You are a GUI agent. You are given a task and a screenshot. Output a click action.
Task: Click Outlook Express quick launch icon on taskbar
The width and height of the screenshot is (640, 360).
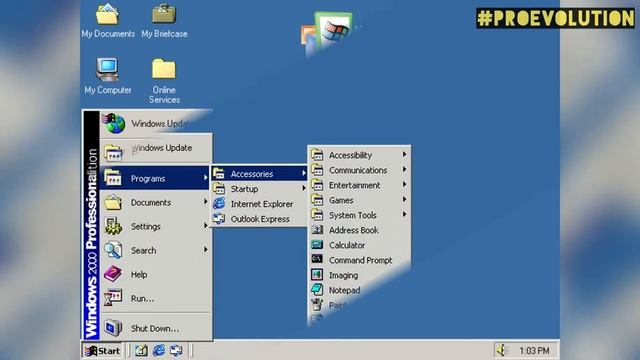(x=176, y=351)
